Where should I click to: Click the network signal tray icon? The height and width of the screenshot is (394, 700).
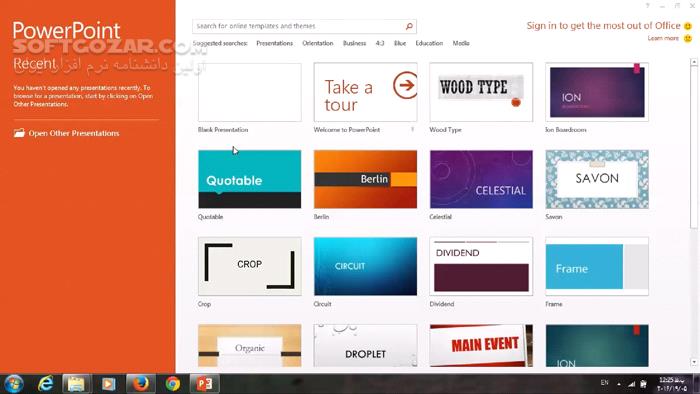pyautogui.click(x=631, y=383)
